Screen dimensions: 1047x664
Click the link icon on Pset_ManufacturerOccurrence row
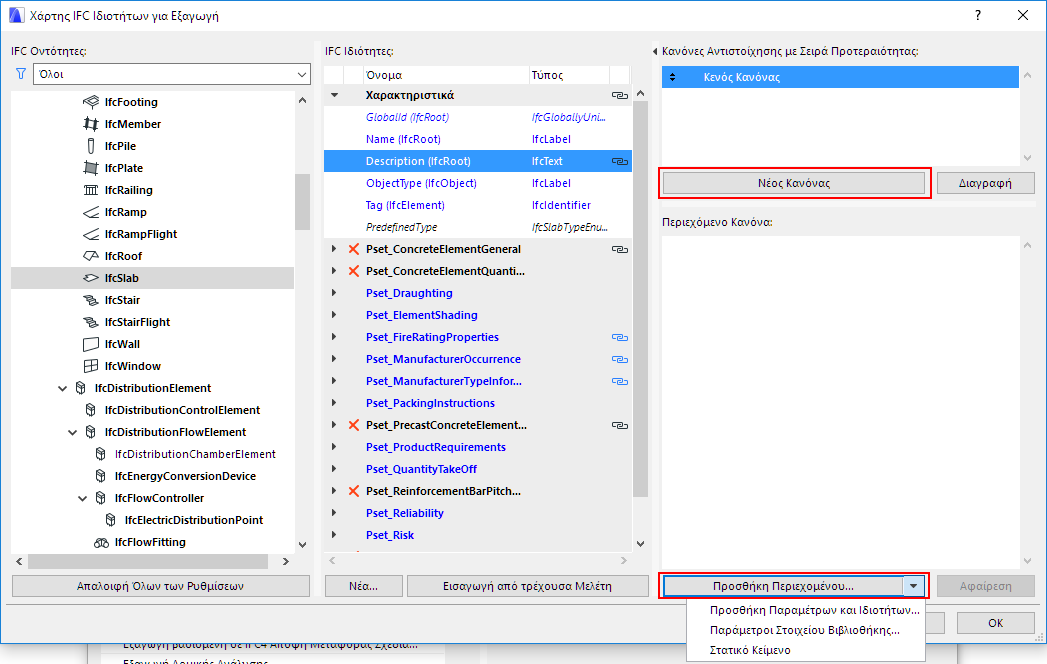[620, 359]
